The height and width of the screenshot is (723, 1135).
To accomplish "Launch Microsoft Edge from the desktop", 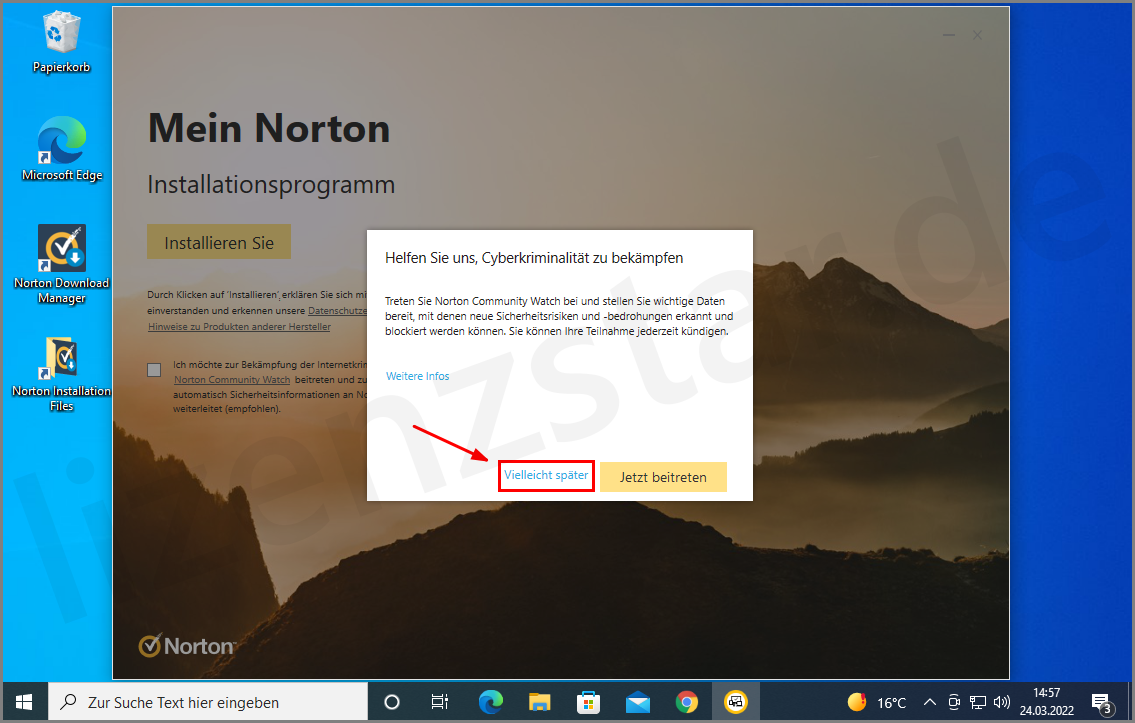I will pos(61,140).
